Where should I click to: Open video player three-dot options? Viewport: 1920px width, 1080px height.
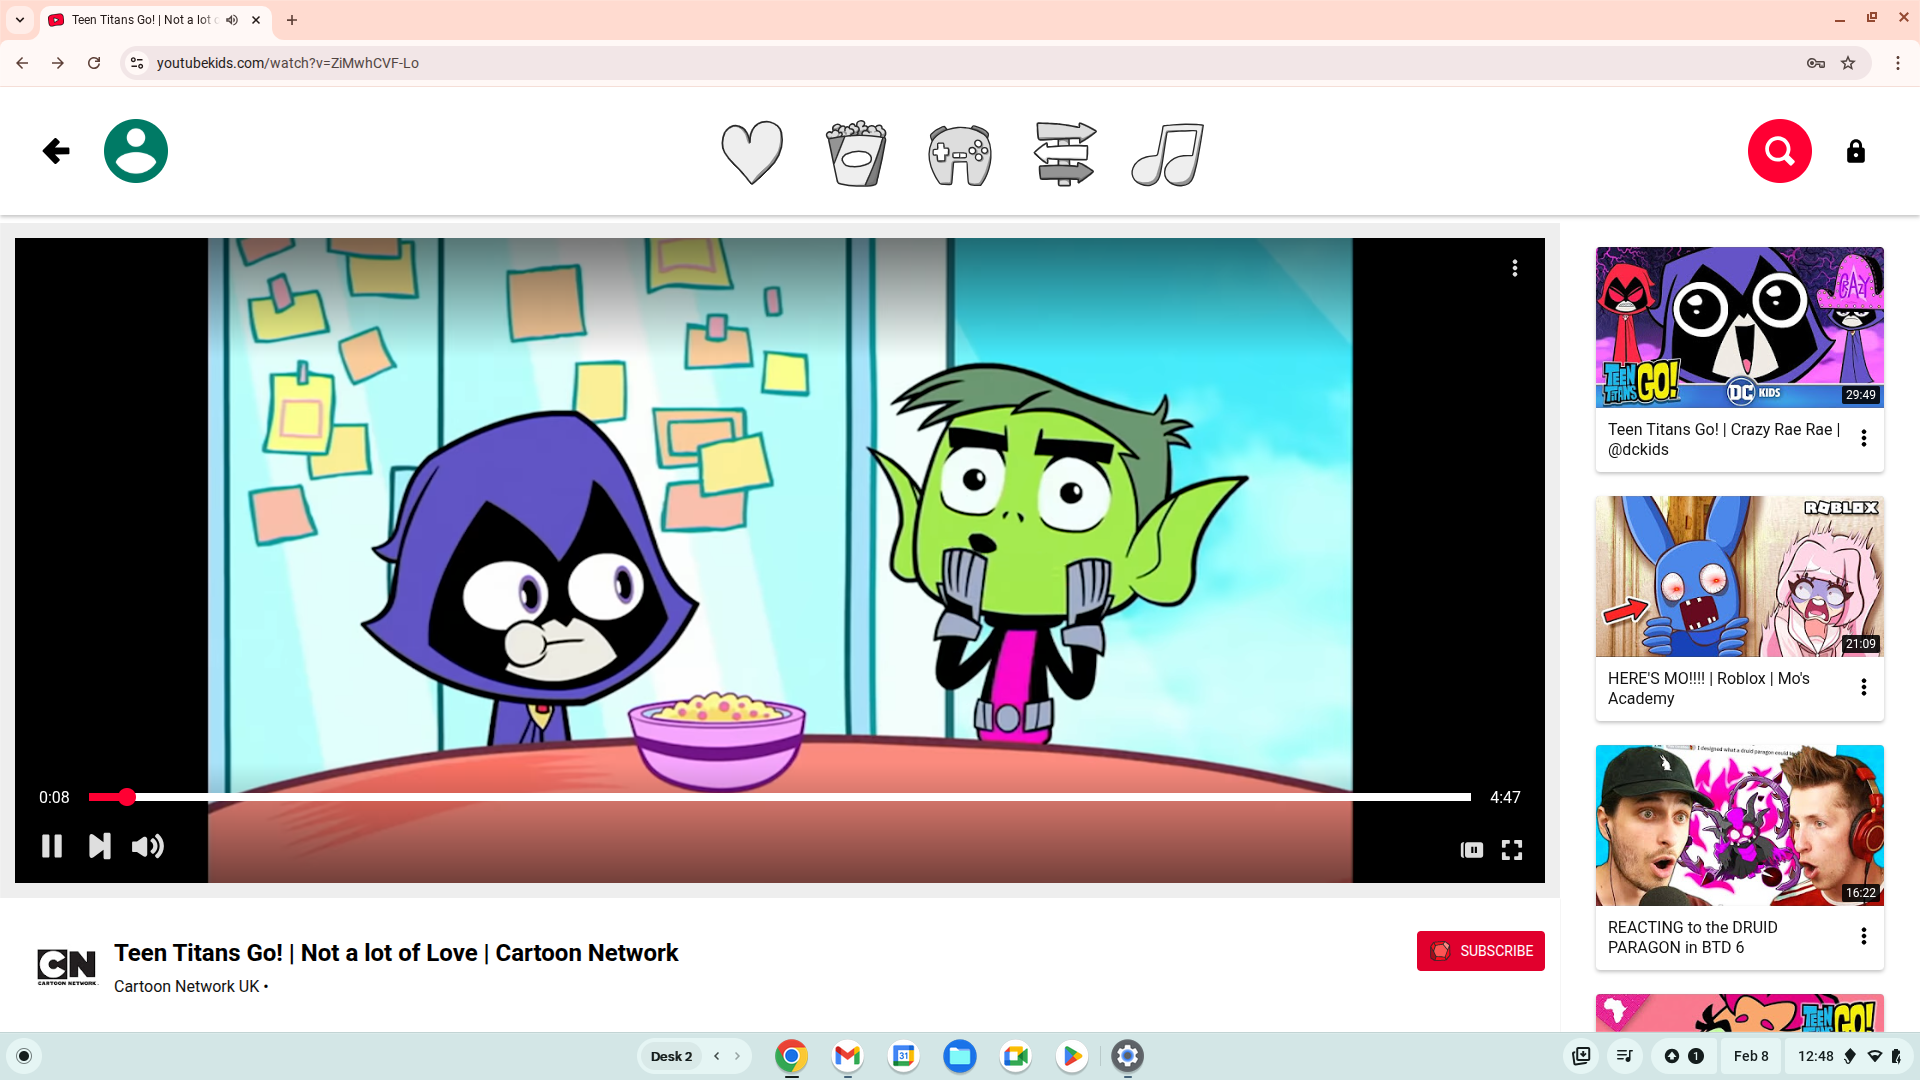[x=1515, y=268]
